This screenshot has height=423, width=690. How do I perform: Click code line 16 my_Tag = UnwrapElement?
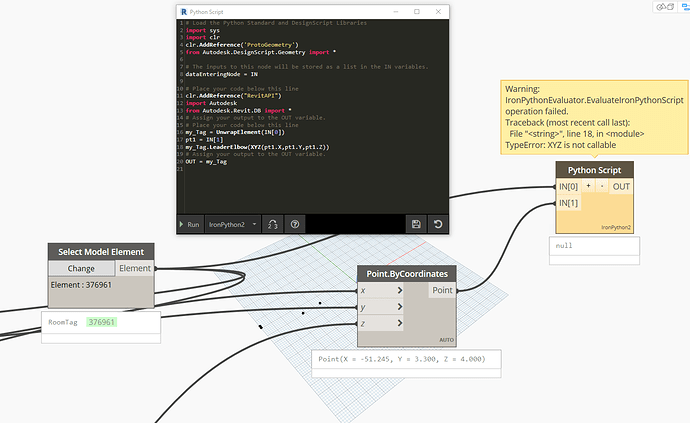pos(235,132)
